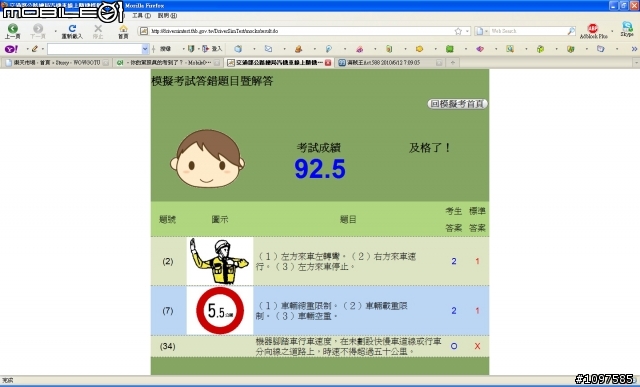This screenshot has width=640, height=387.
Task: Click question number (2)
Action: tap(168, 261)
